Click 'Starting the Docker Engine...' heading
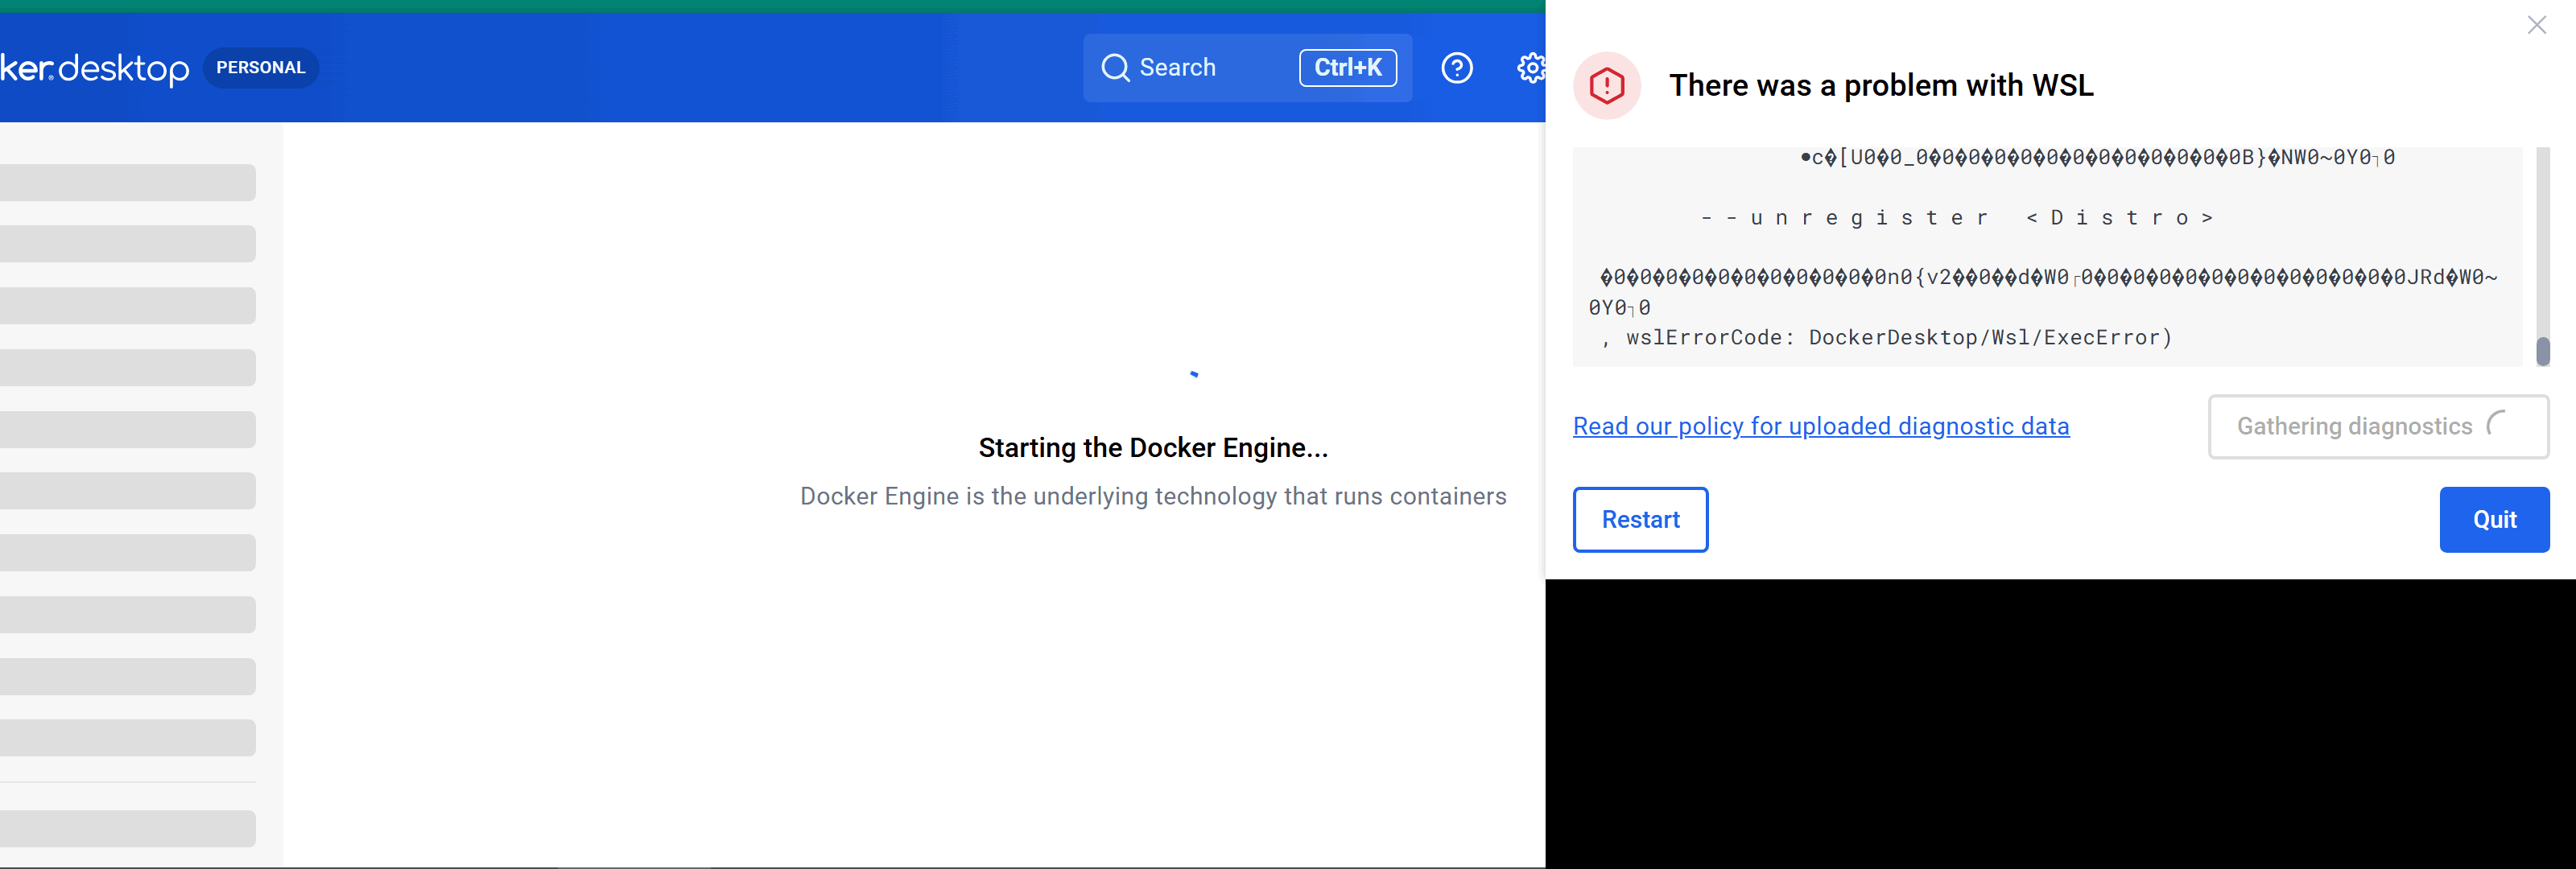Image resolution: width=2576 pixels, height=869 pixels. tap(1153, 448)
